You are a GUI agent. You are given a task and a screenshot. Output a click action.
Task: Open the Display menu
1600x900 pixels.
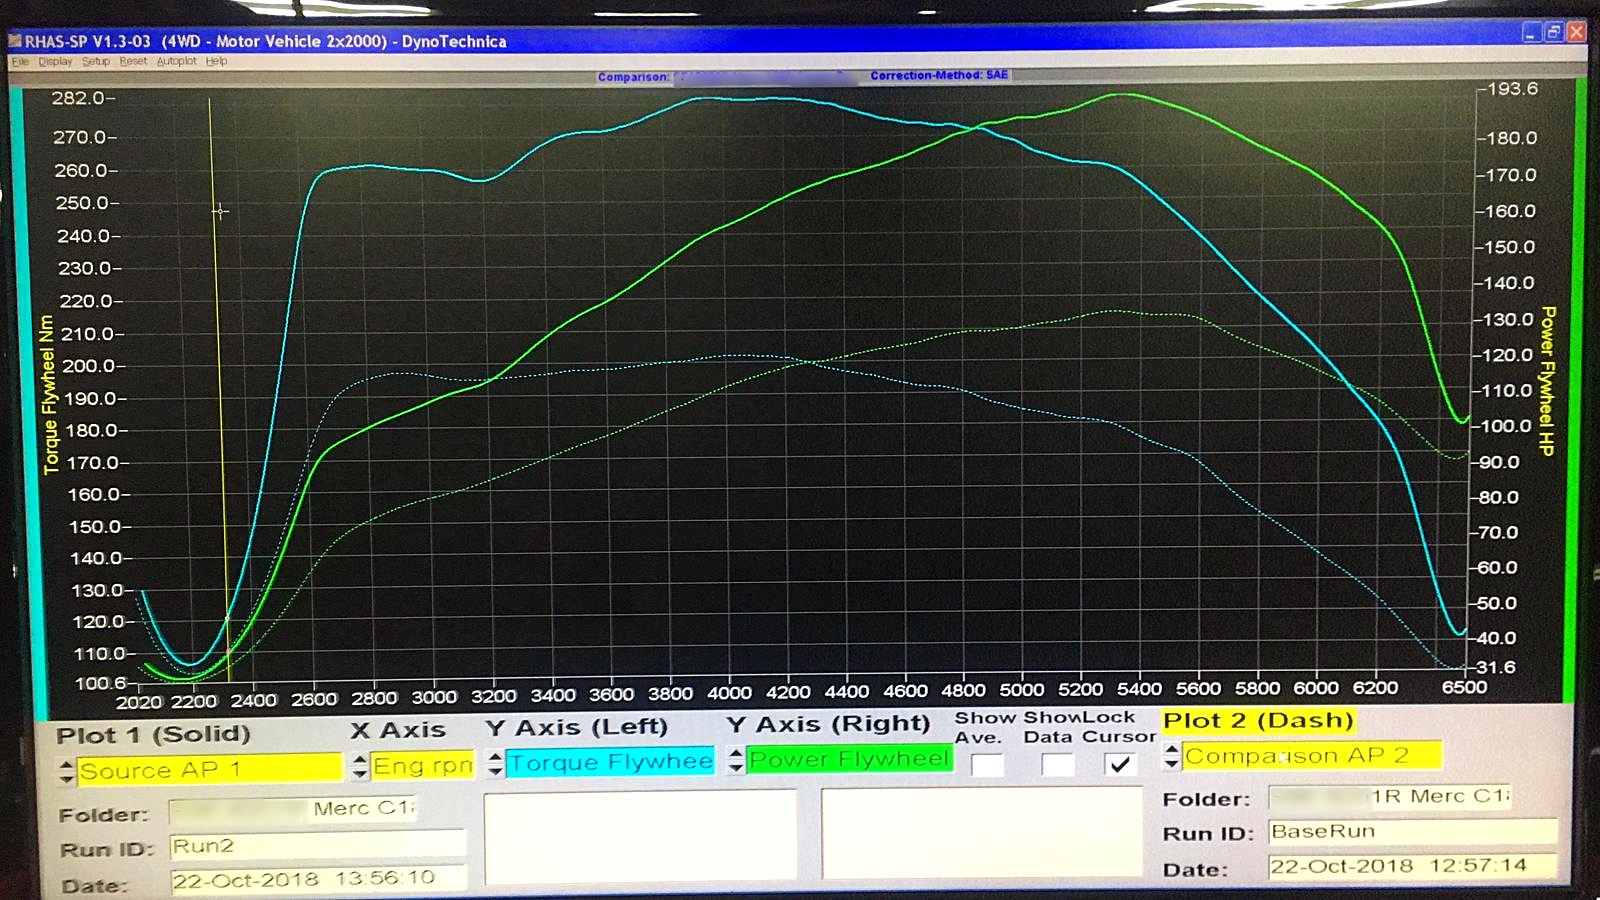point(55,62)
